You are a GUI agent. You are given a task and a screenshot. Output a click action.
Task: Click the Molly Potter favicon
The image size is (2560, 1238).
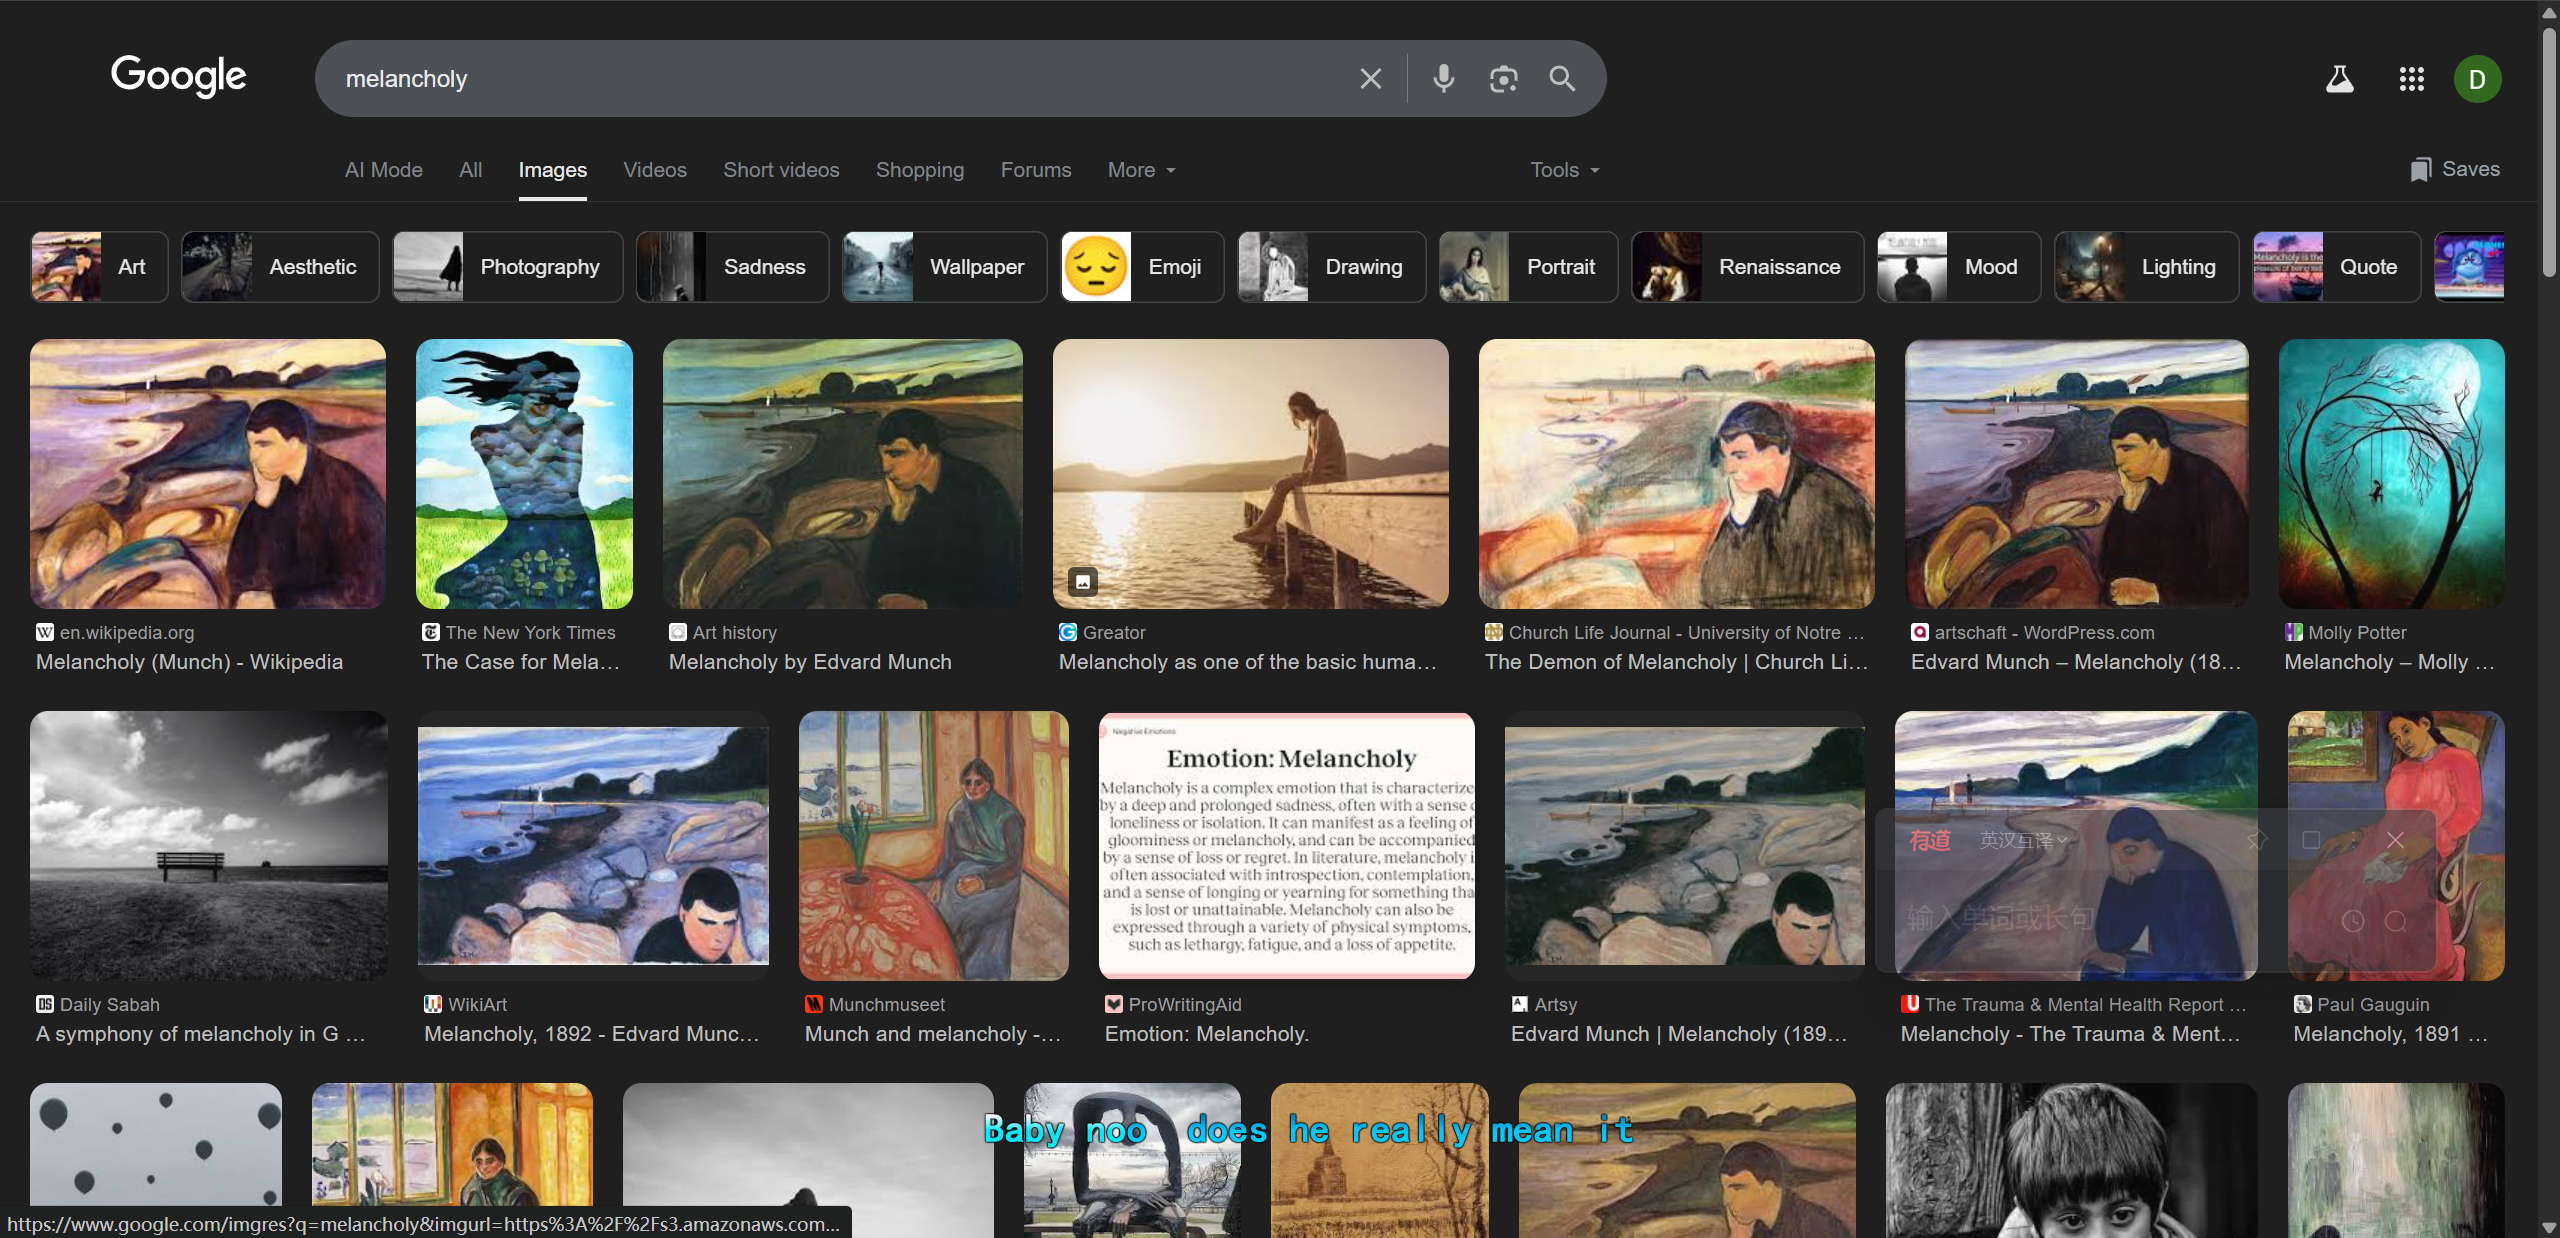click(x=2294, y=632)
